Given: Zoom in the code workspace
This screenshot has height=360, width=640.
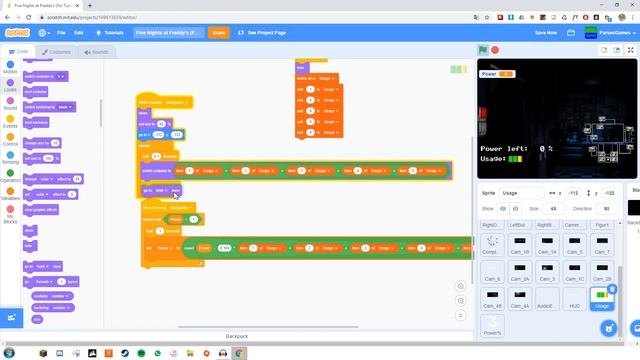Looking at the screenshot, I should (460, 286).
